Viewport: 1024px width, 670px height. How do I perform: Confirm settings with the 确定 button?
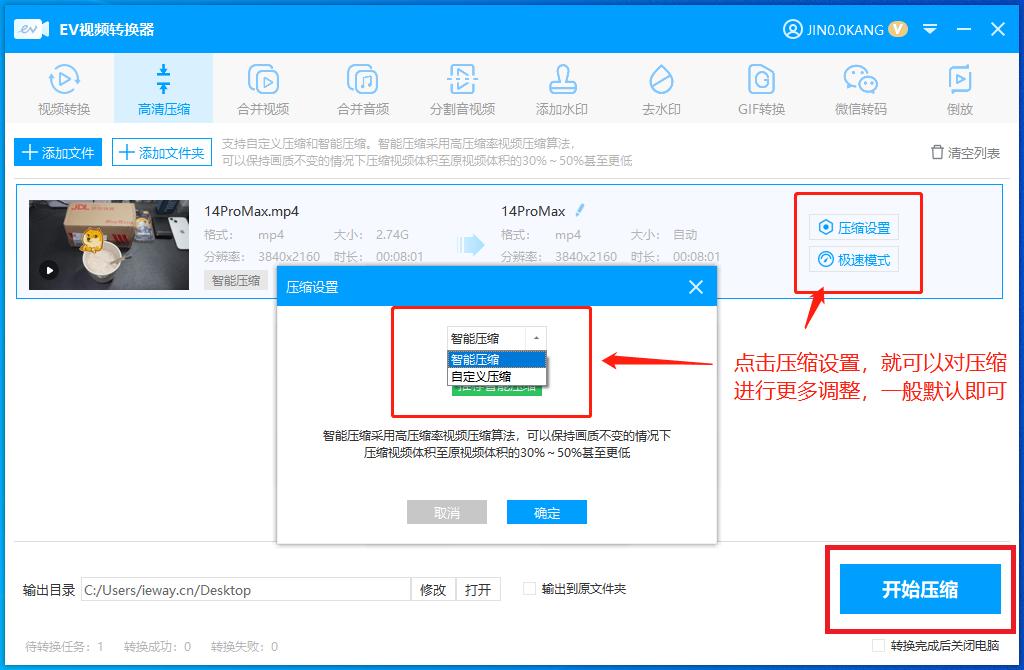[x=546, y=511]
